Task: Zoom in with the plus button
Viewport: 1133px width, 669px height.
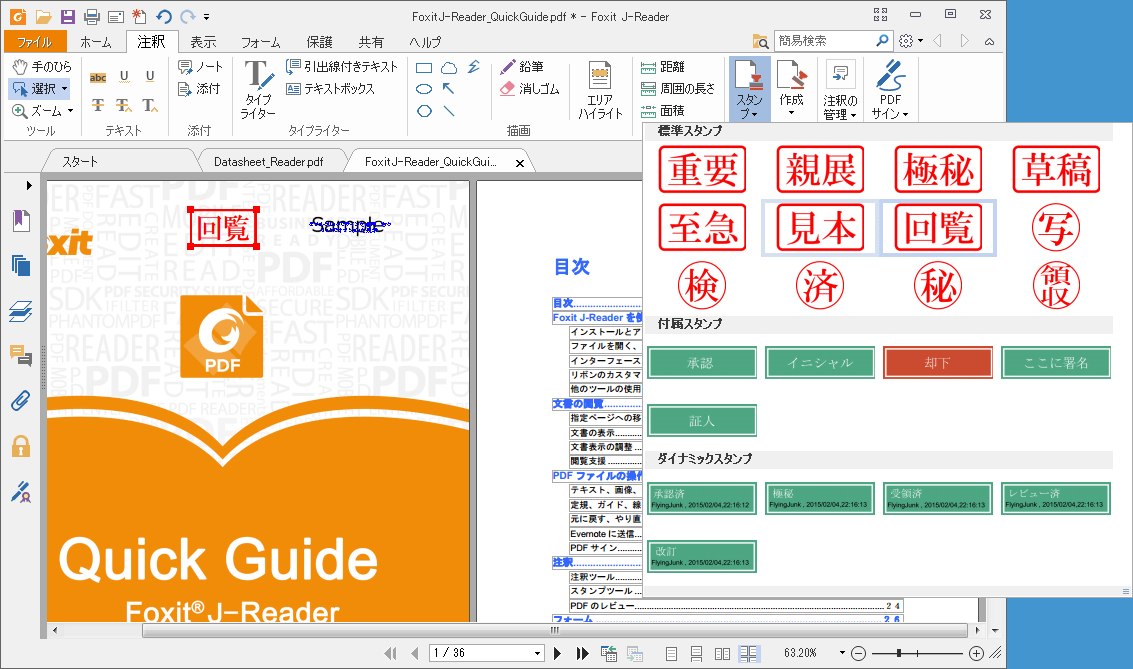Action: click(x=976, y=654)
